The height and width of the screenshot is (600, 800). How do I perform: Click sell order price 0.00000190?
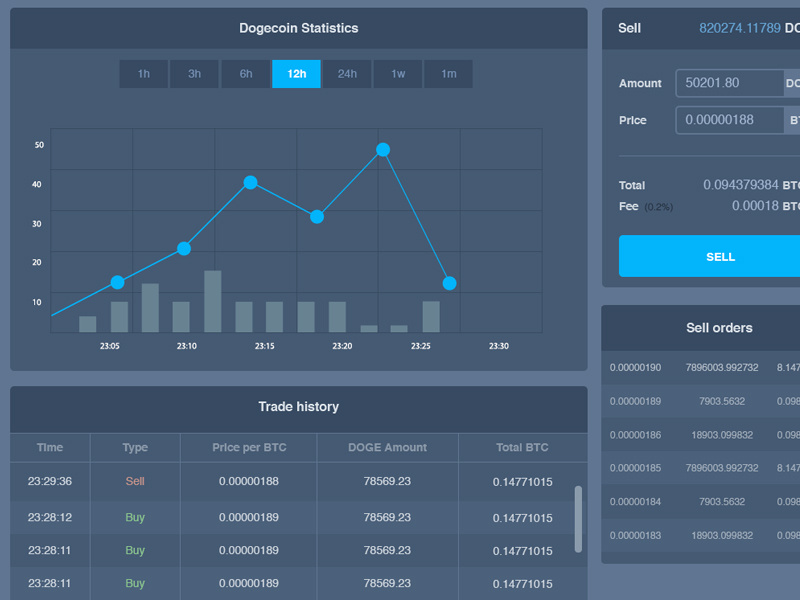point(635,367)
